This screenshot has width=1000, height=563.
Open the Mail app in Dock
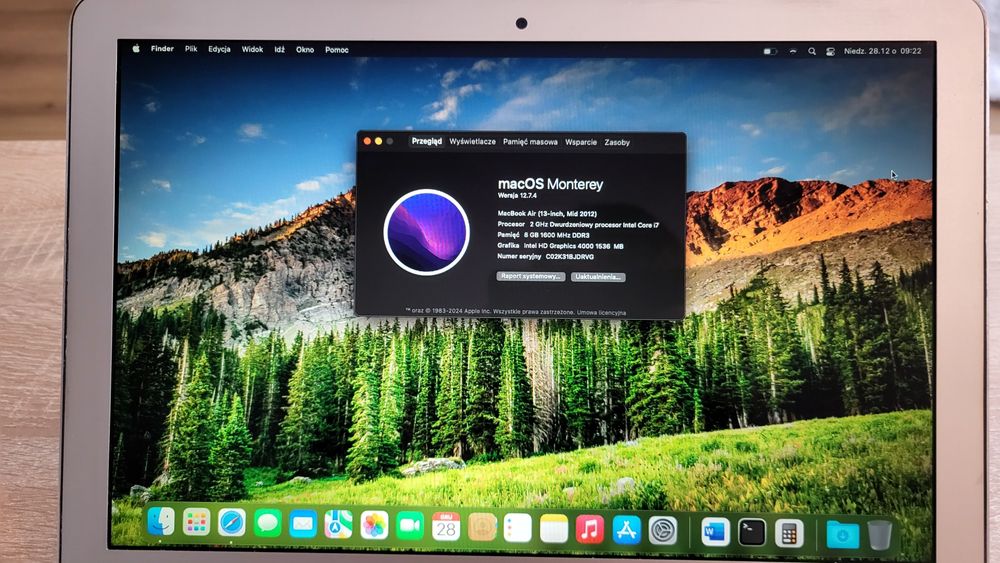tap(303, 525)
